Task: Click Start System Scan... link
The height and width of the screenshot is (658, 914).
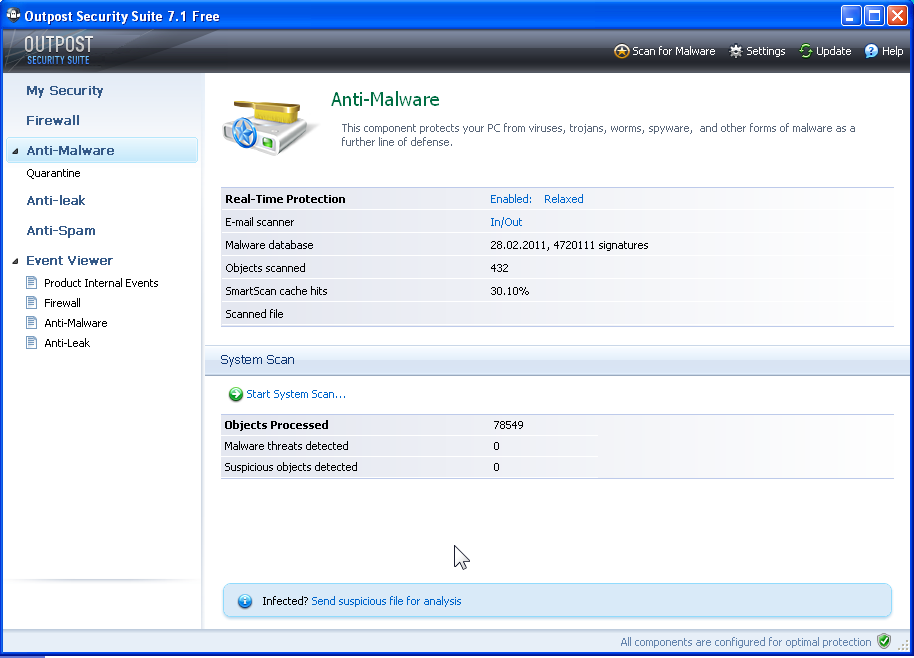Action: [x=296, y=395]
